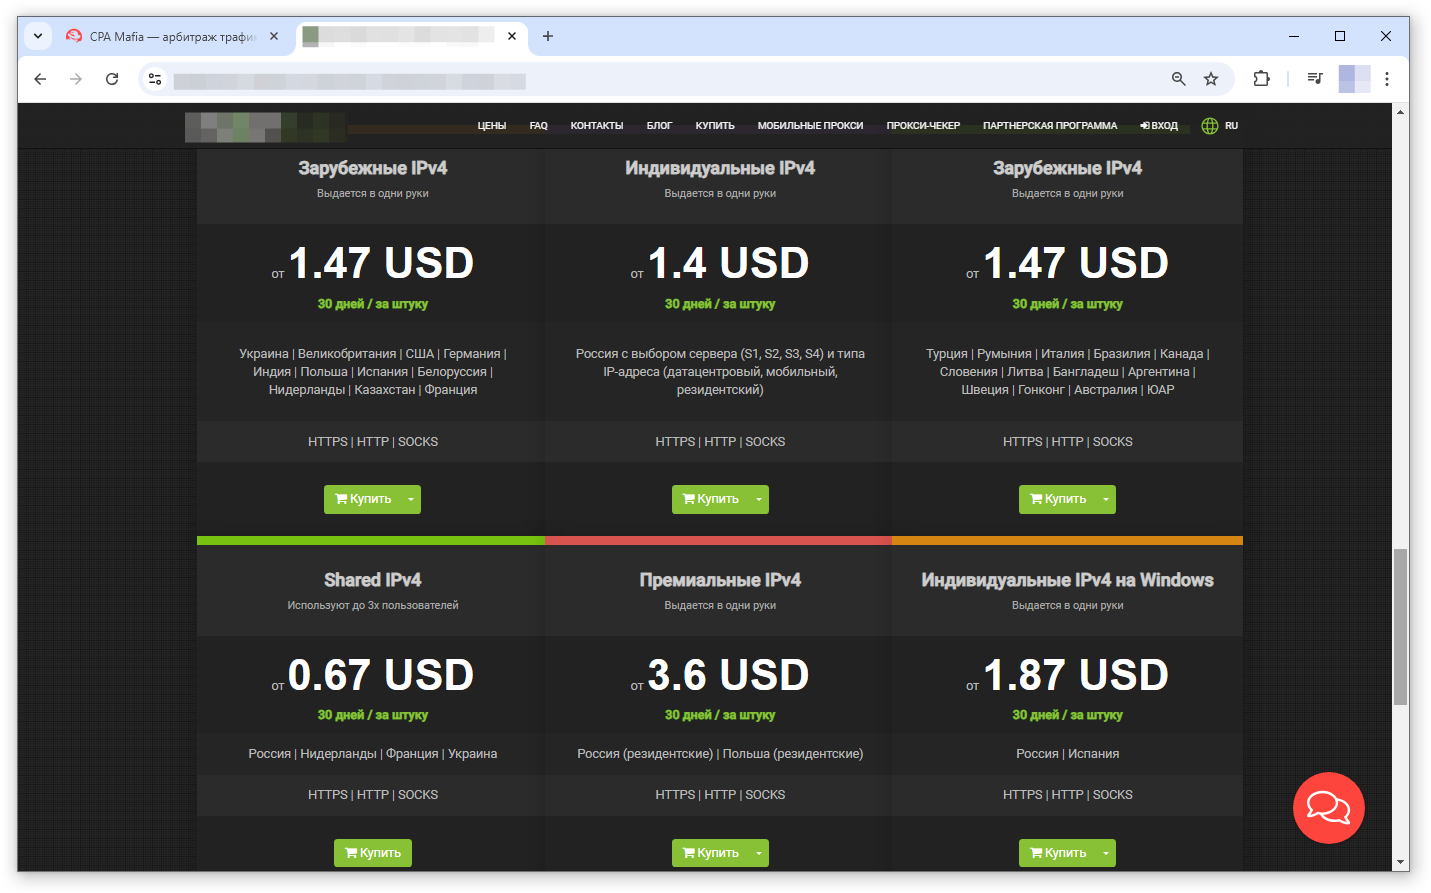Open the RU language selector
Image resolution: width=1431 pixels, height=893 pixels.
point(1231,126)
